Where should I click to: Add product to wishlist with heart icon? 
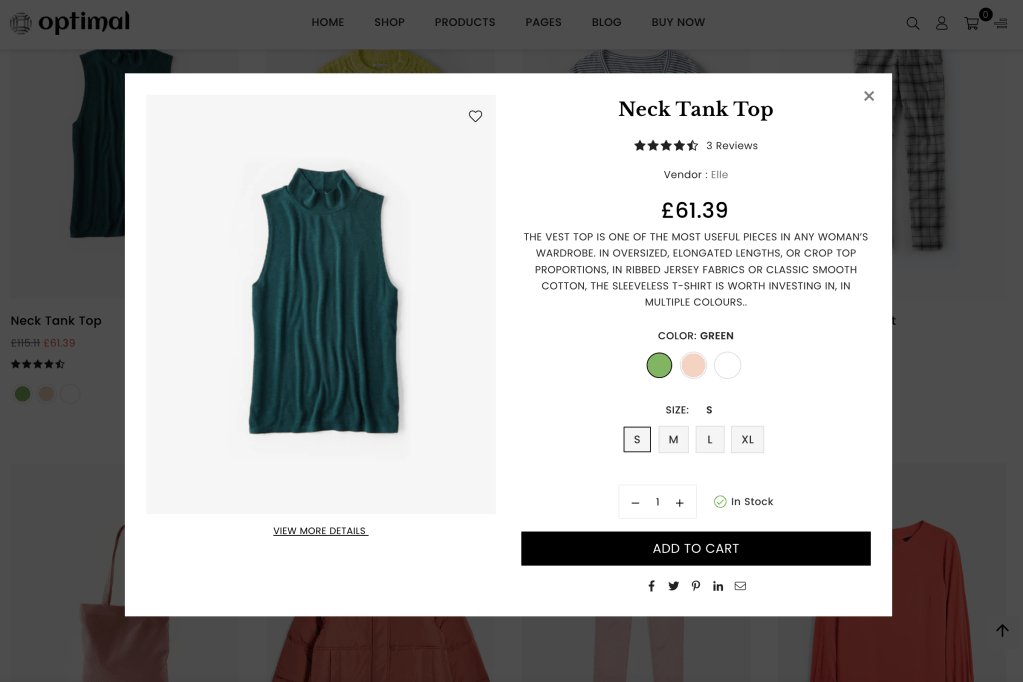point(475,116)
